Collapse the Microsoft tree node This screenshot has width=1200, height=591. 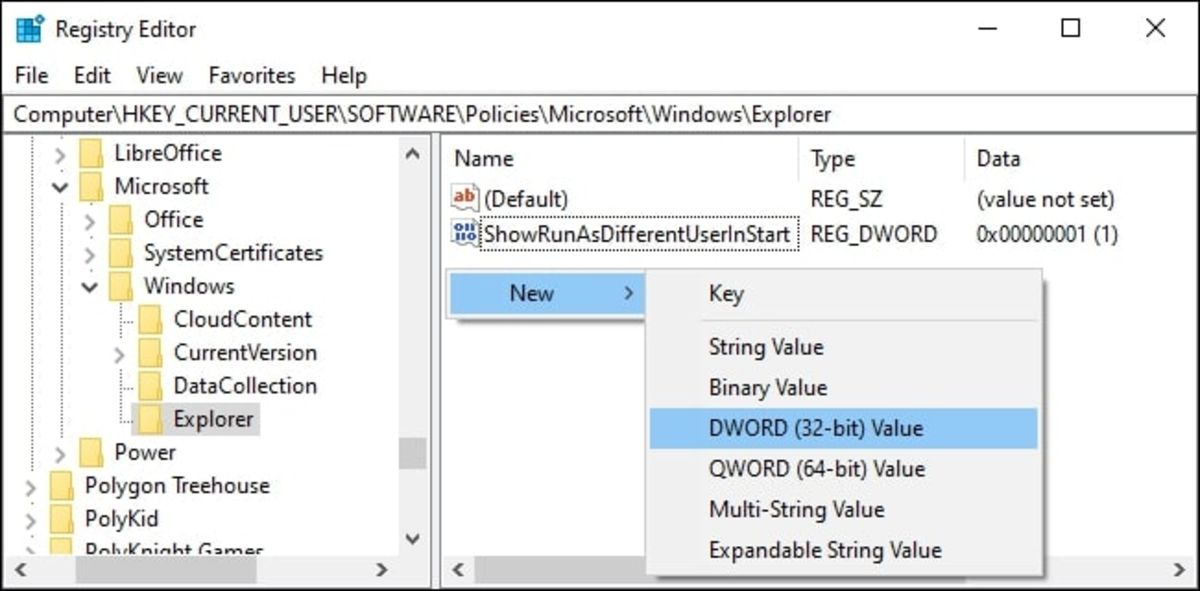(60, 187)
